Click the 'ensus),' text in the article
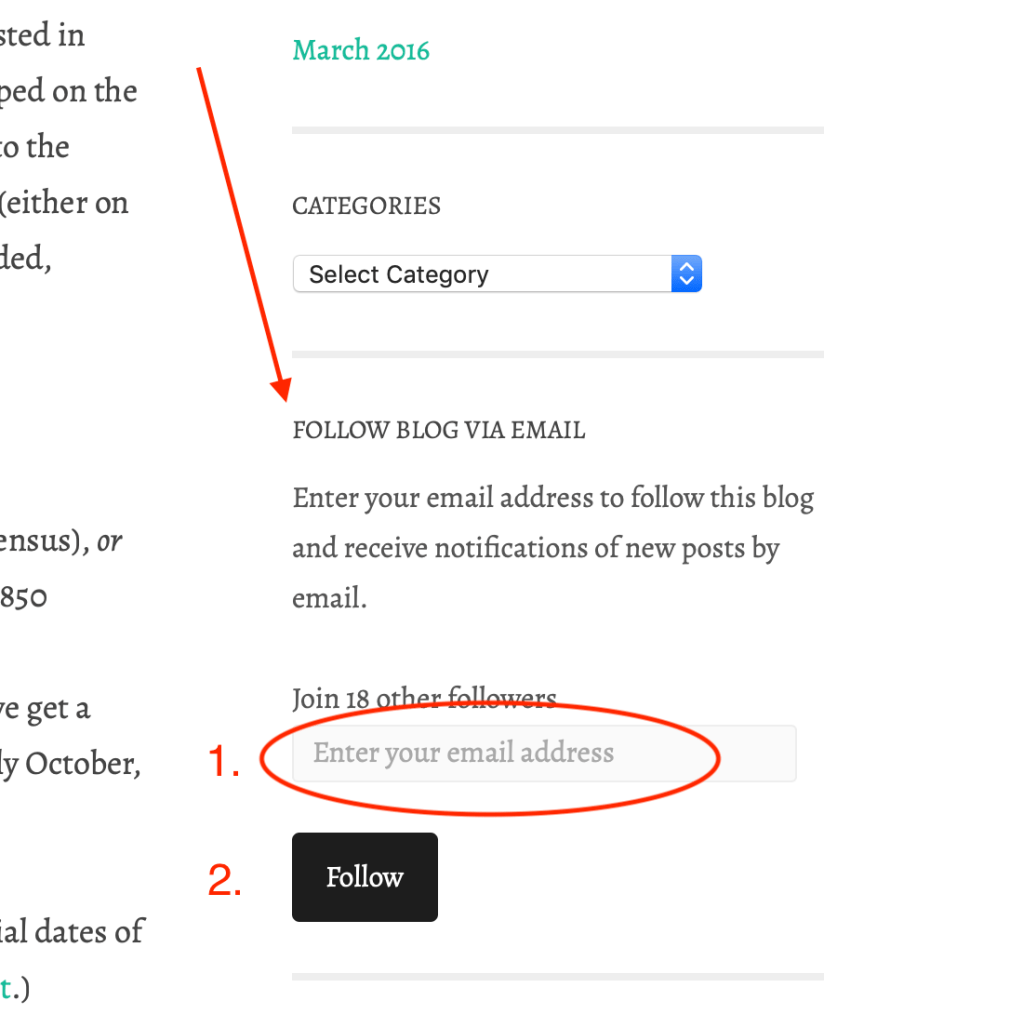 (44, 542)
